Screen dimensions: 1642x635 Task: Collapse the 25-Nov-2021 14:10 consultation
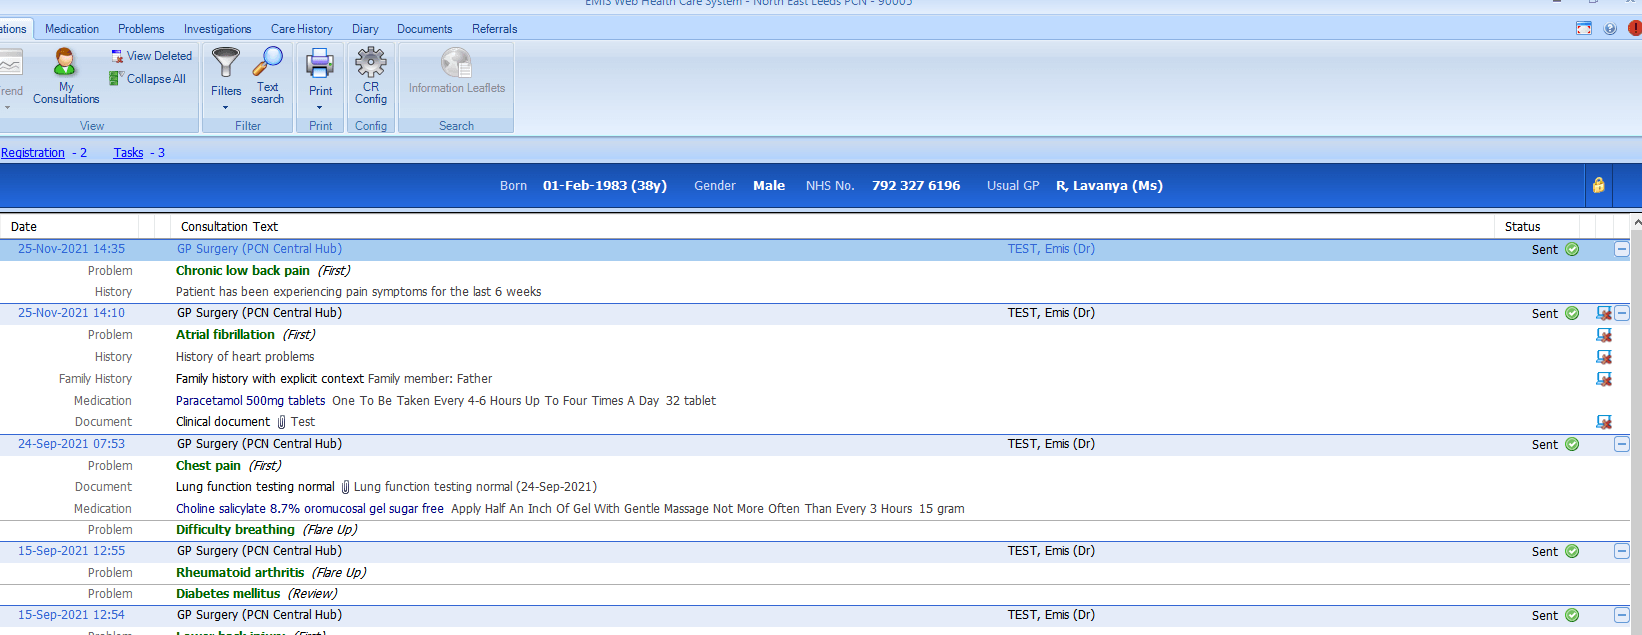1622,313
